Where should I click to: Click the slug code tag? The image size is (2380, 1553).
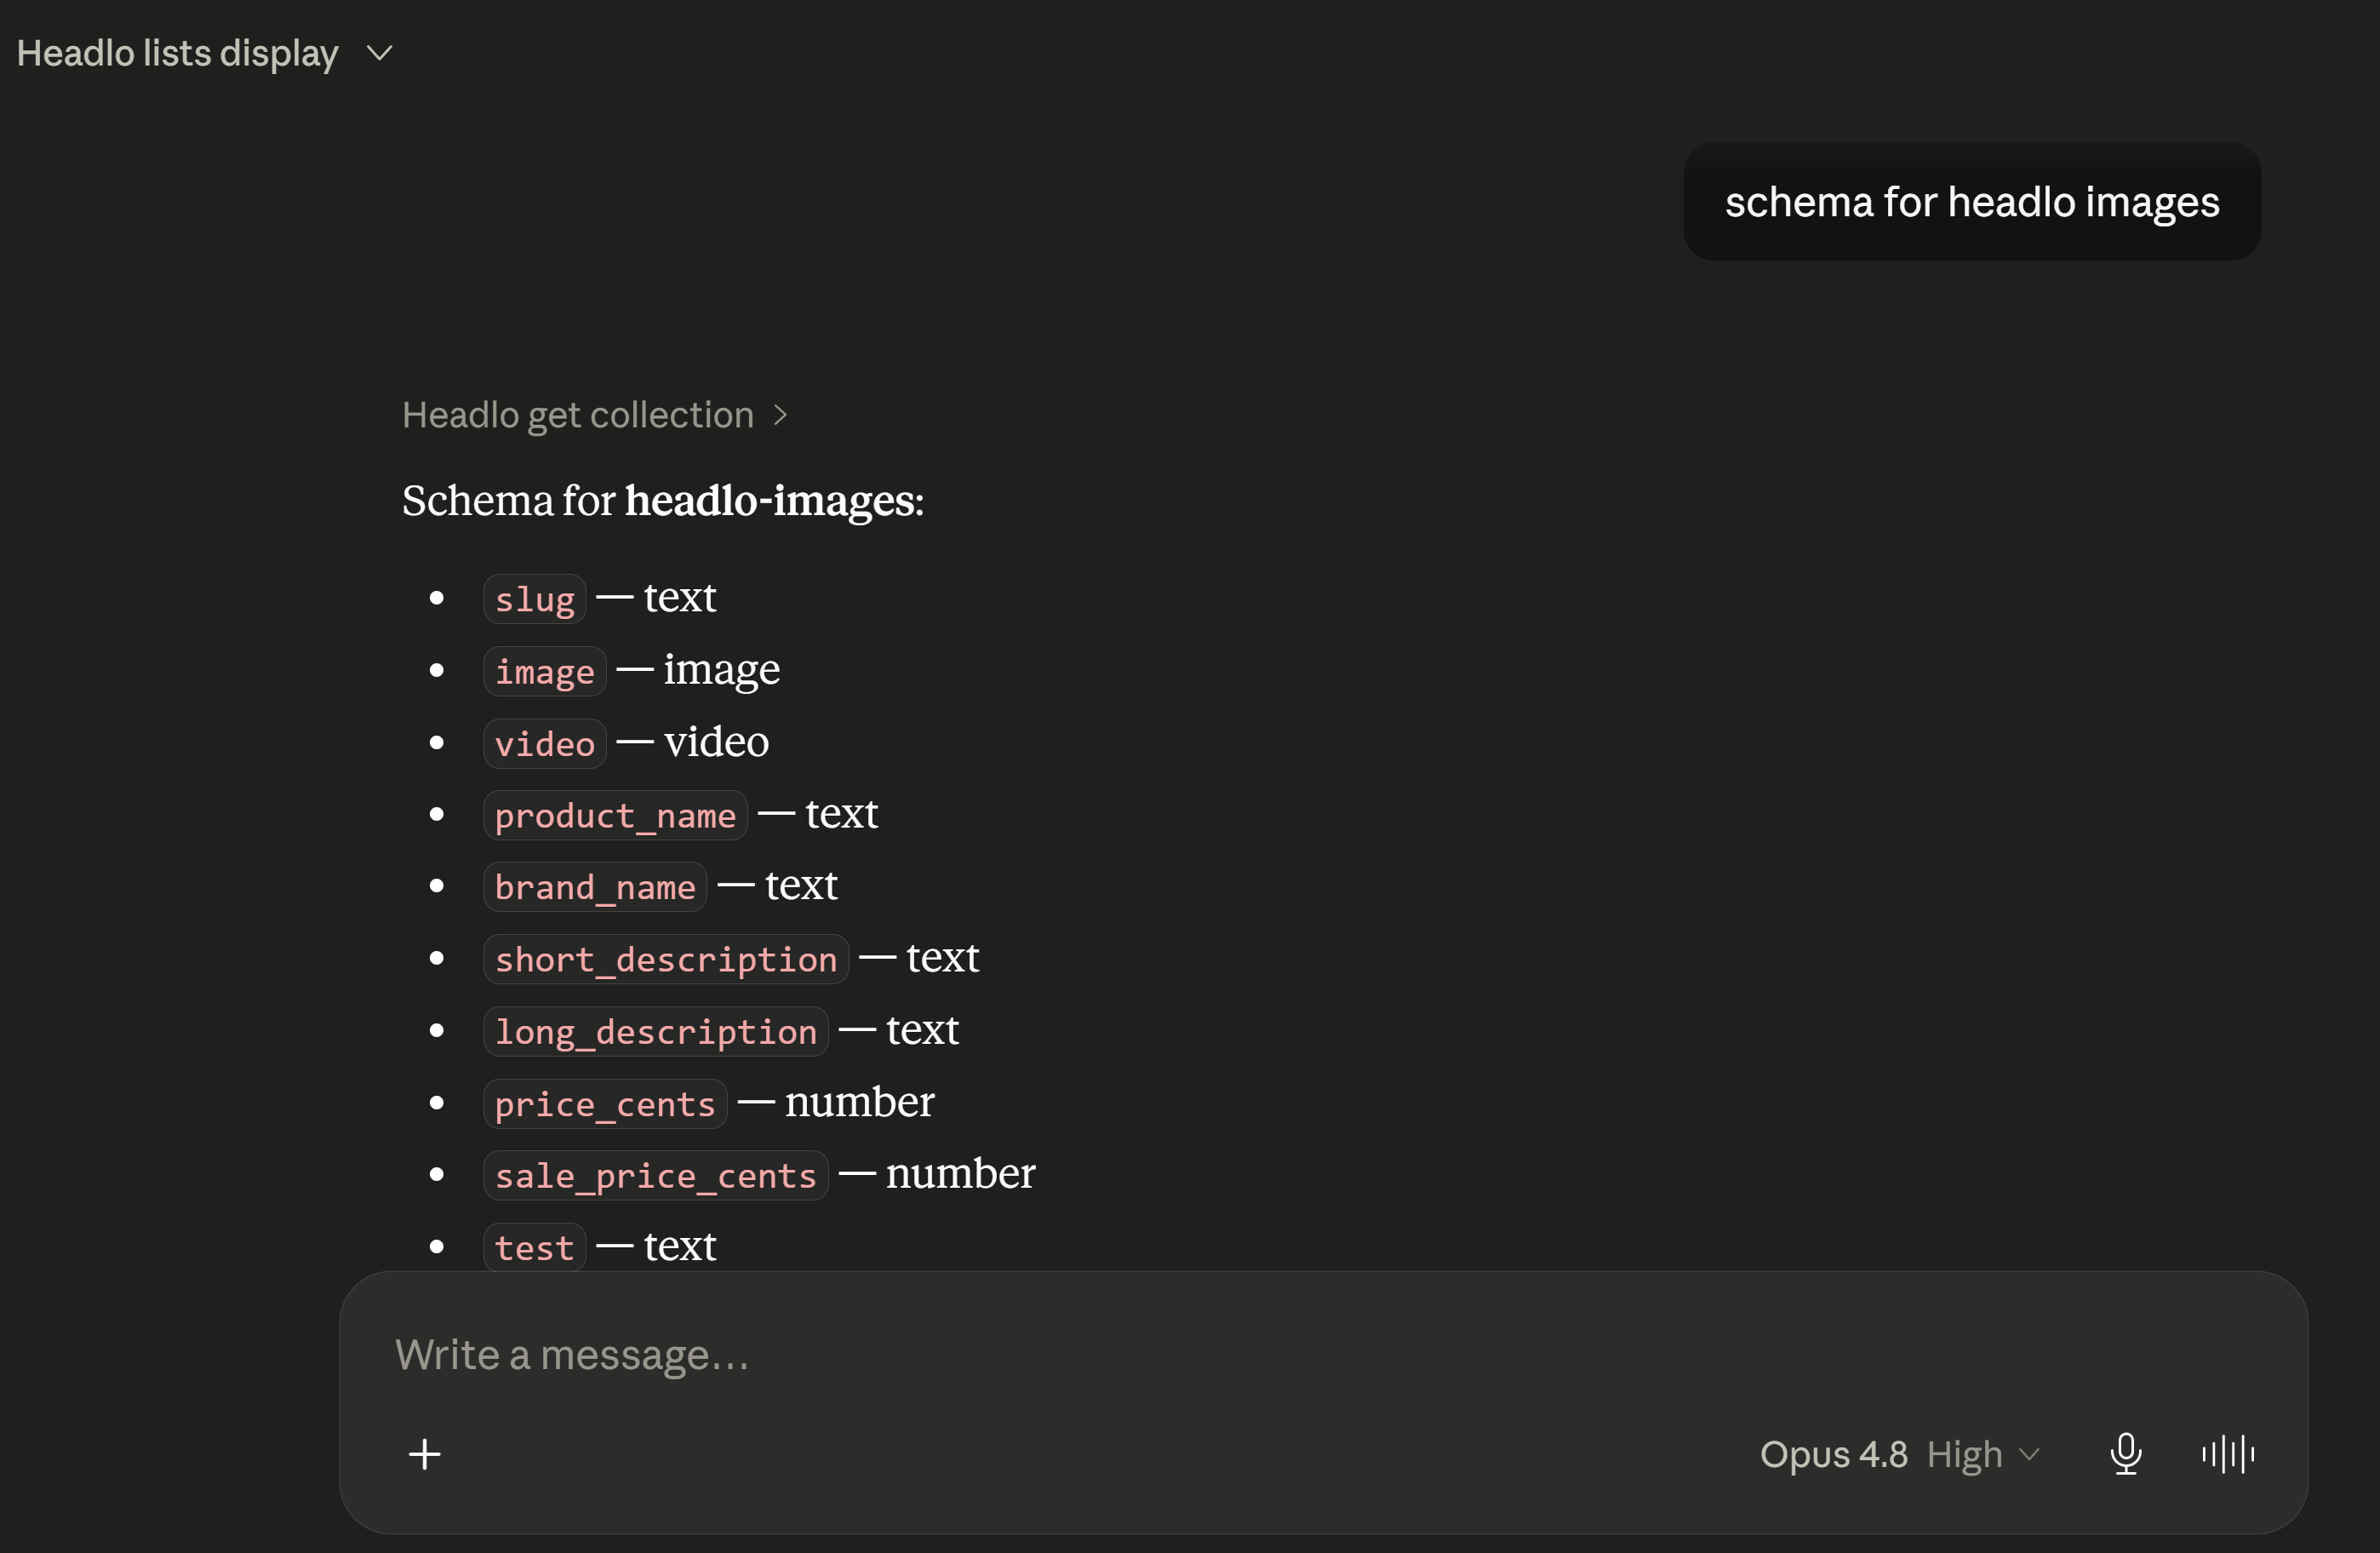click(535, 599)
